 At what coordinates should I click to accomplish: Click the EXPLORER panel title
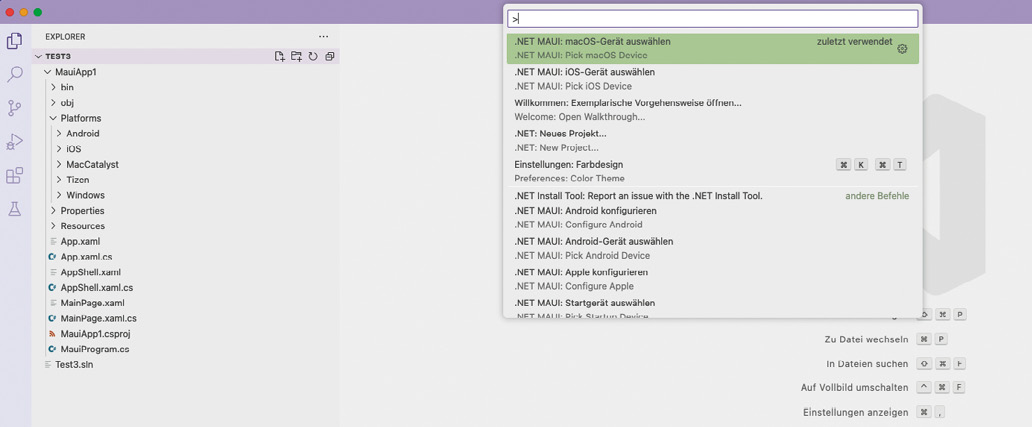tap(65, 37)
